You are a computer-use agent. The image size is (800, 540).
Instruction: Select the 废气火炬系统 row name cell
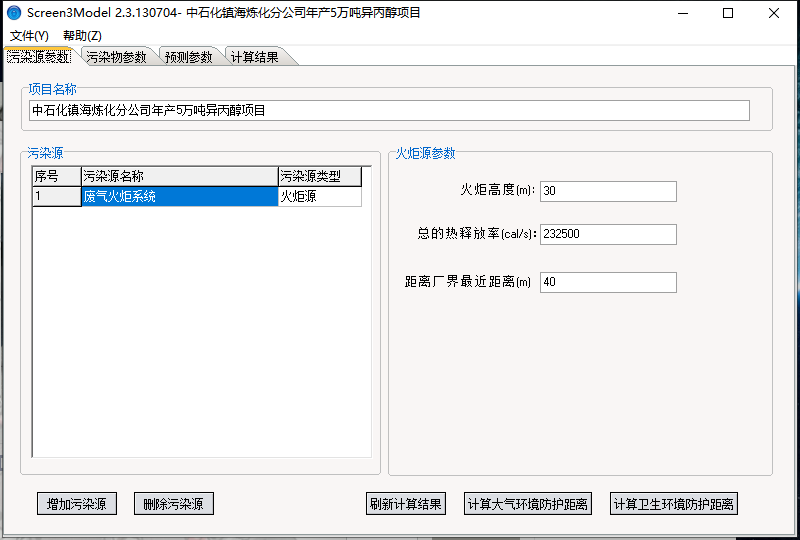pos(180,196)
